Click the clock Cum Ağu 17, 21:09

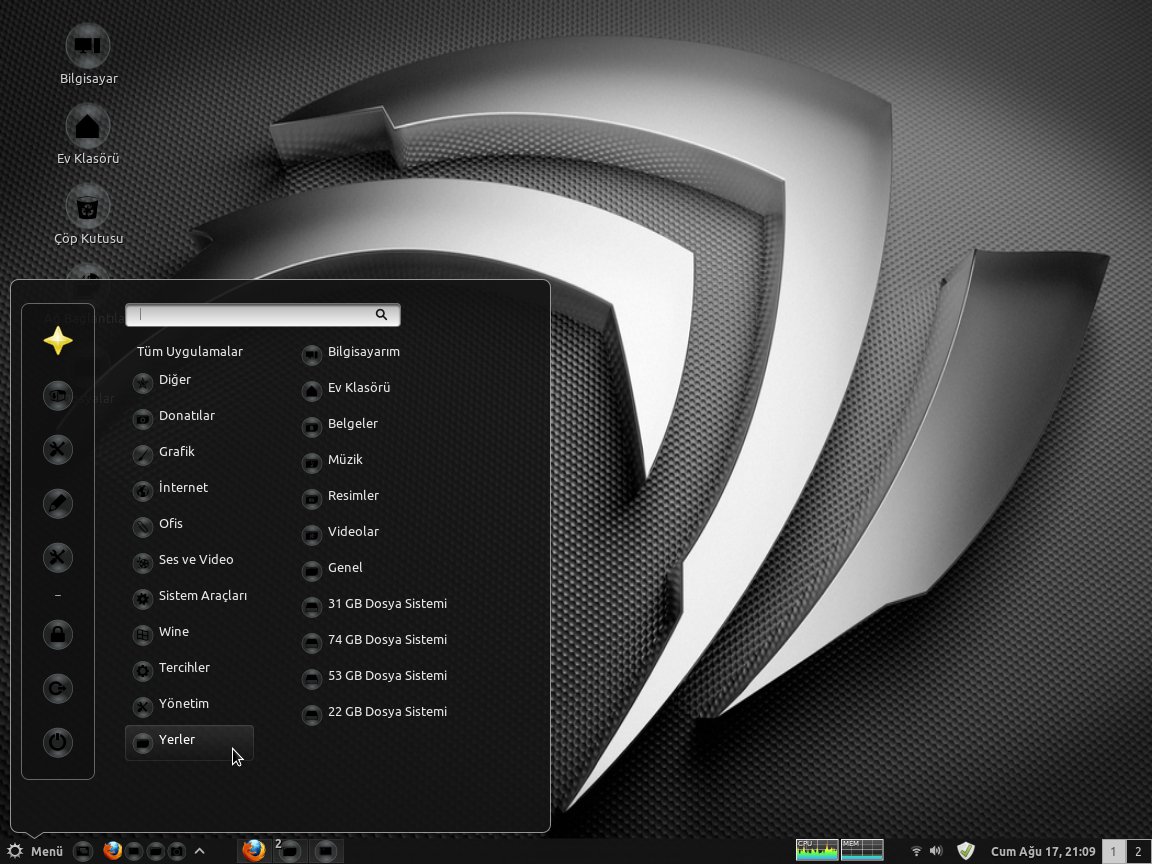[x=1043, y=852]
